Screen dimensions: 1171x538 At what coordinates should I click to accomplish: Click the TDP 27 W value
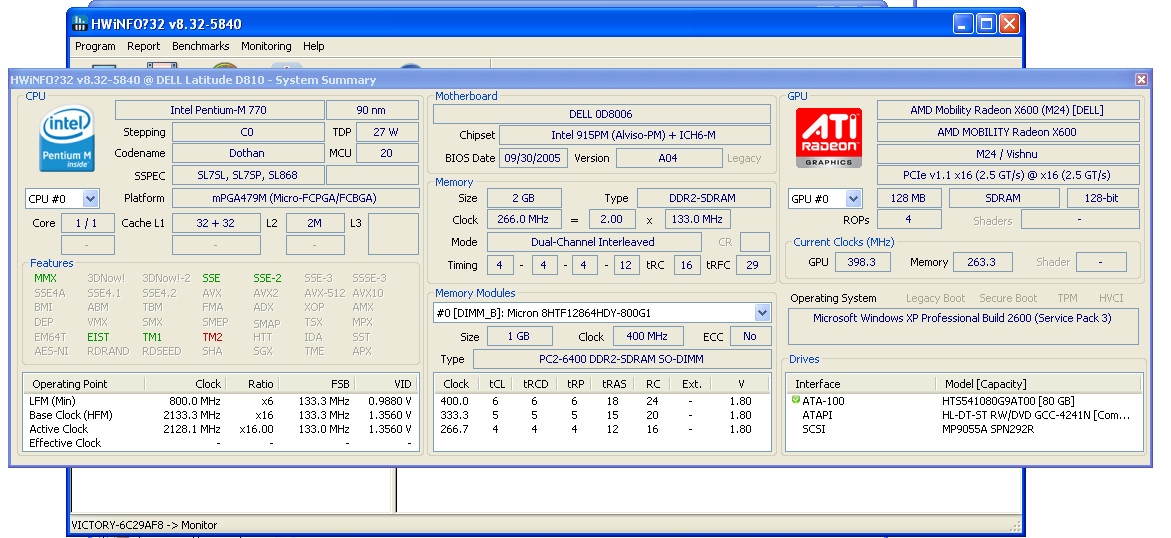click(387, 132)
